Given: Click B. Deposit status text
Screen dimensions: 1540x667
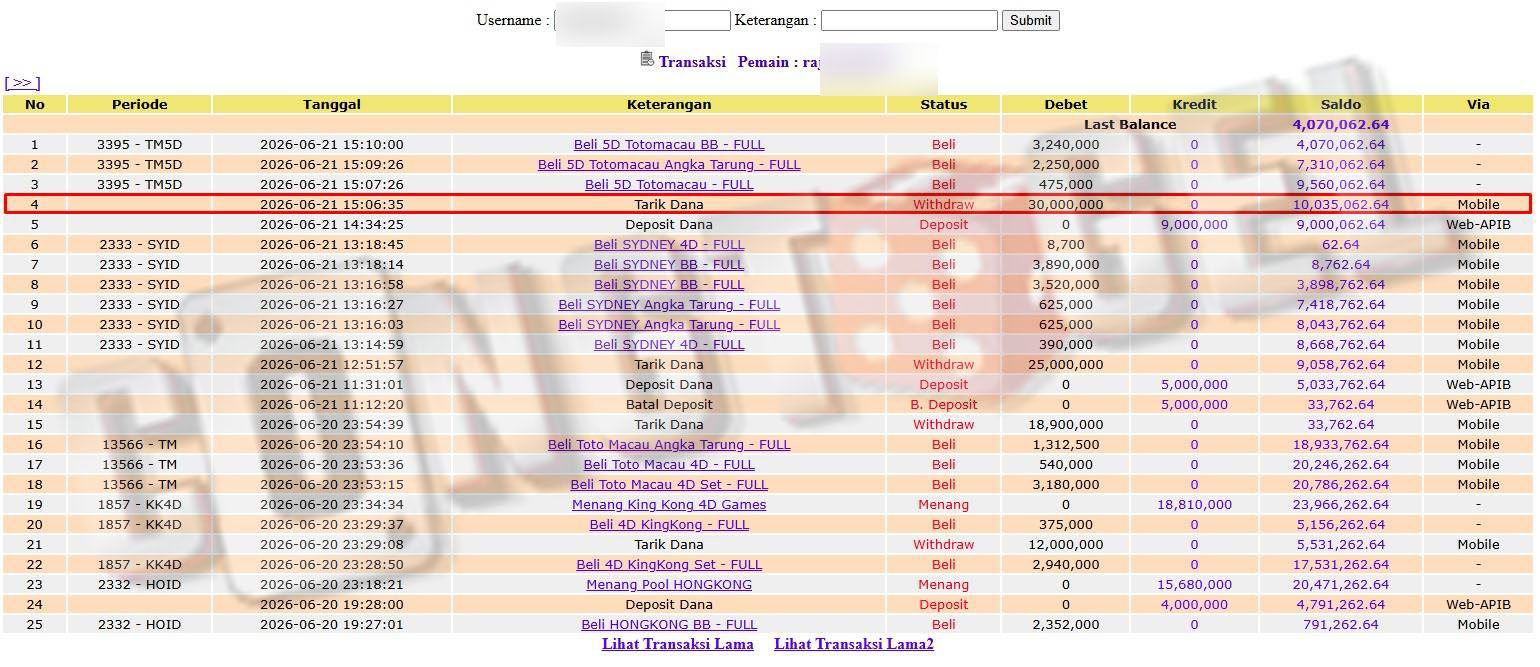Looking at the screenshot, I should point(944,404).
